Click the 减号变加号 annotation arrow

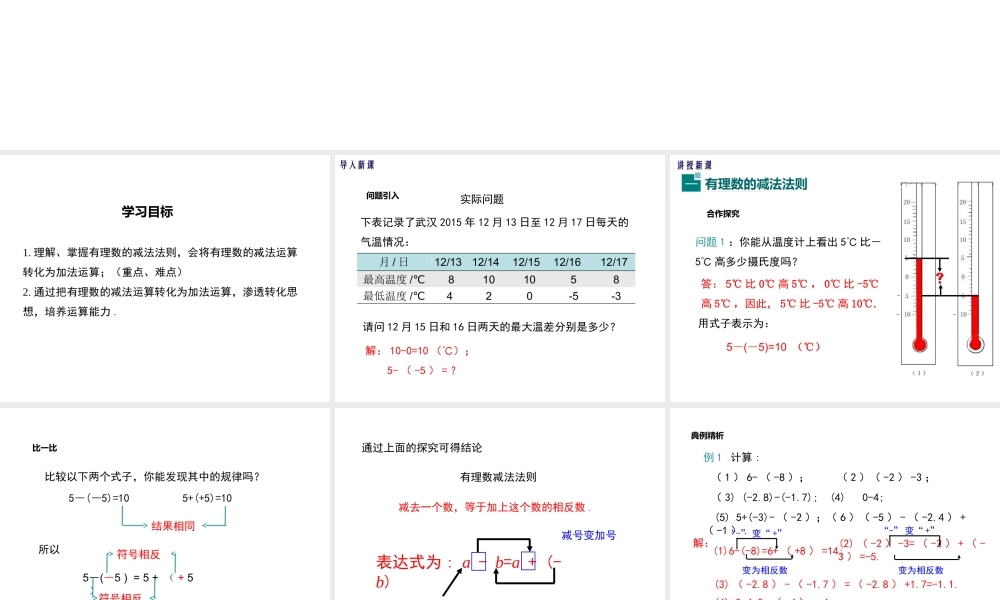point(590,533)
